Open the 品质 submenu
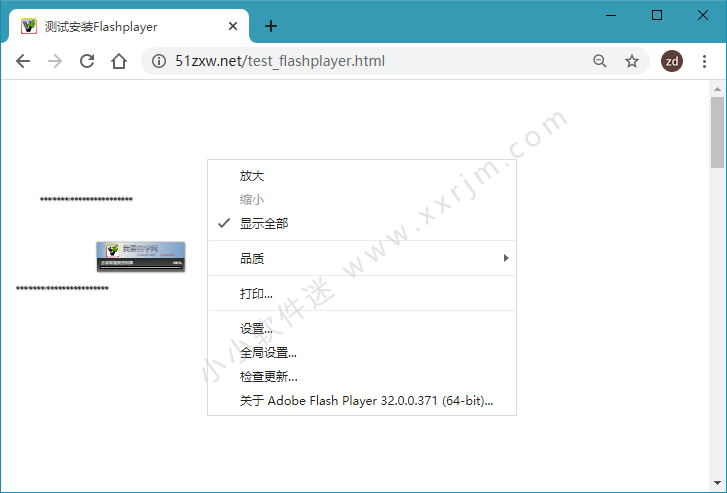 pyautogui.click(x=362, y=258)
